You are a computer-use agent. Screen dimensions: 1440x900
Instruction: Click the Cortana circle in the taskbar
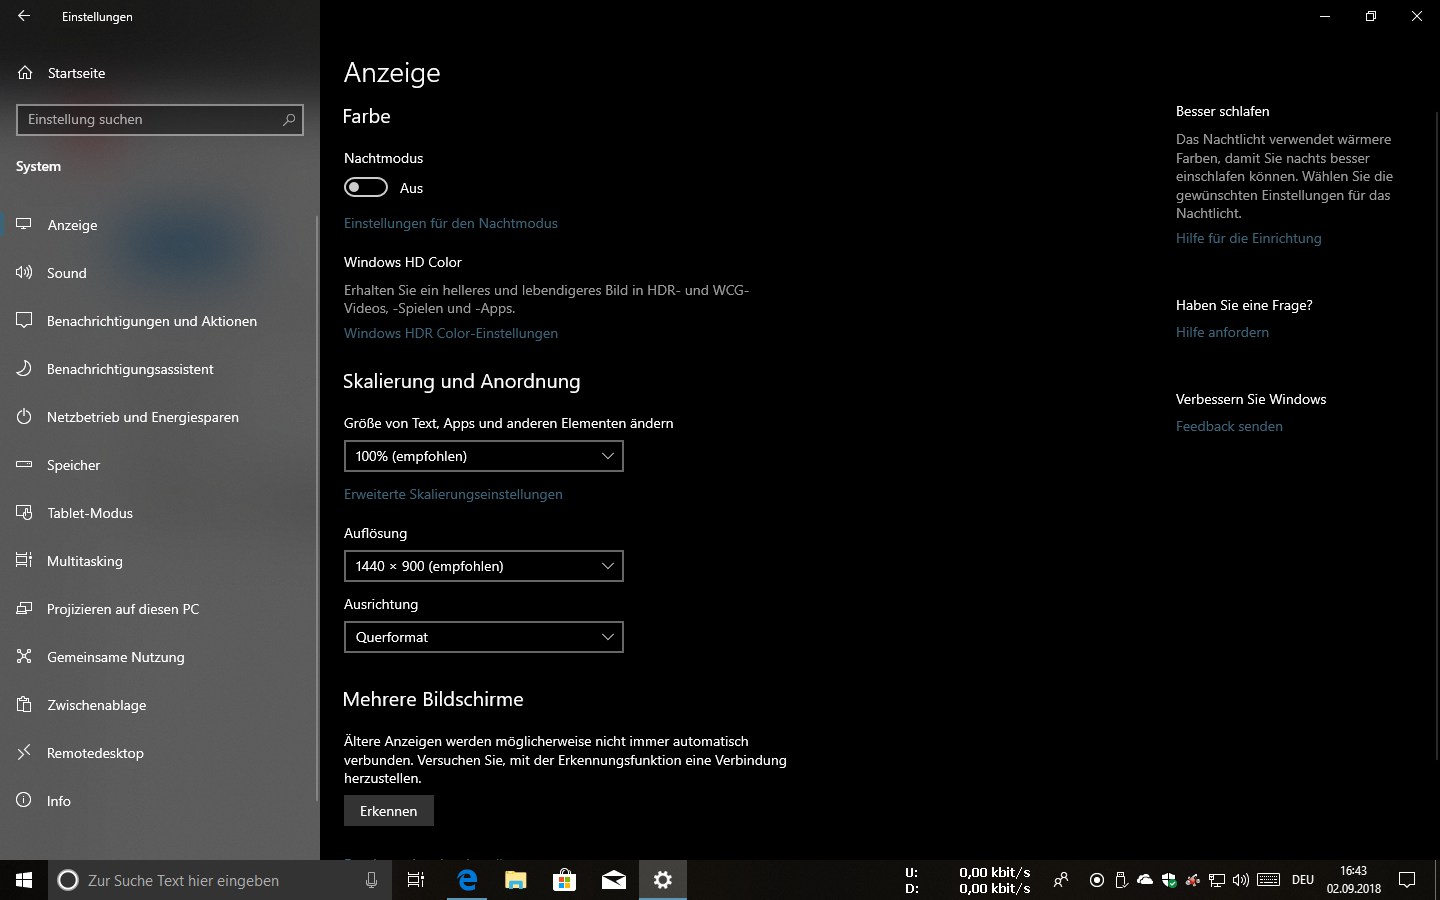coord(68,880)
